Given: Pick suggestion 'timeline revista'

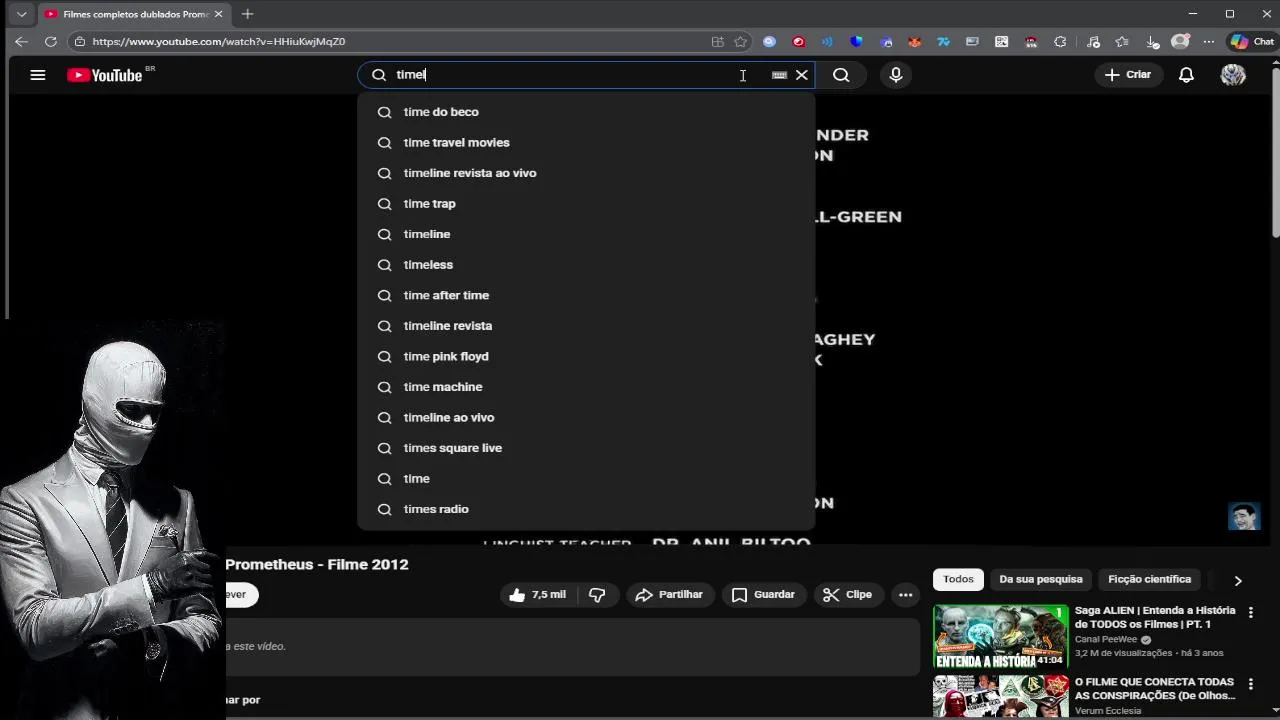Looking at the screenshot, I should (x=586, y=326).
